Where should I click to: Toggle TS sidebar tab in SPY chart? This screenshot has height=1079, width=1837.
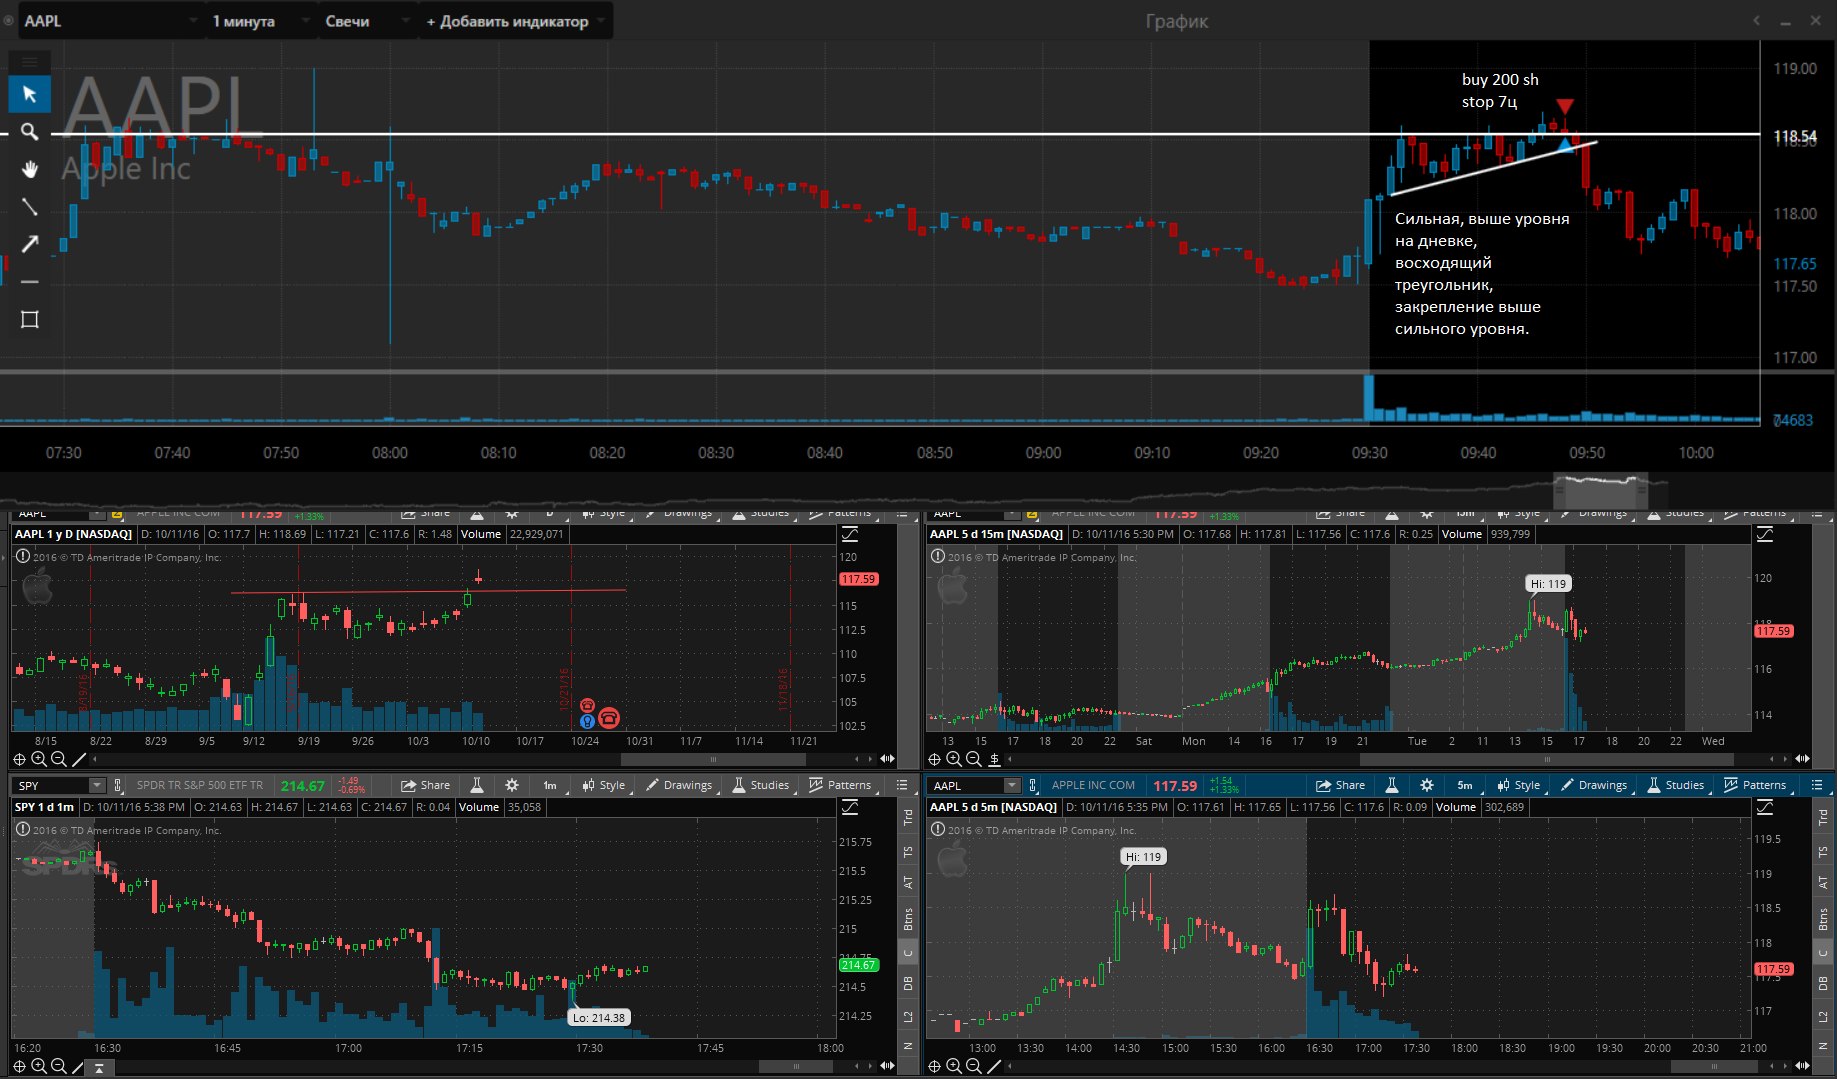[x=908, y=852]
